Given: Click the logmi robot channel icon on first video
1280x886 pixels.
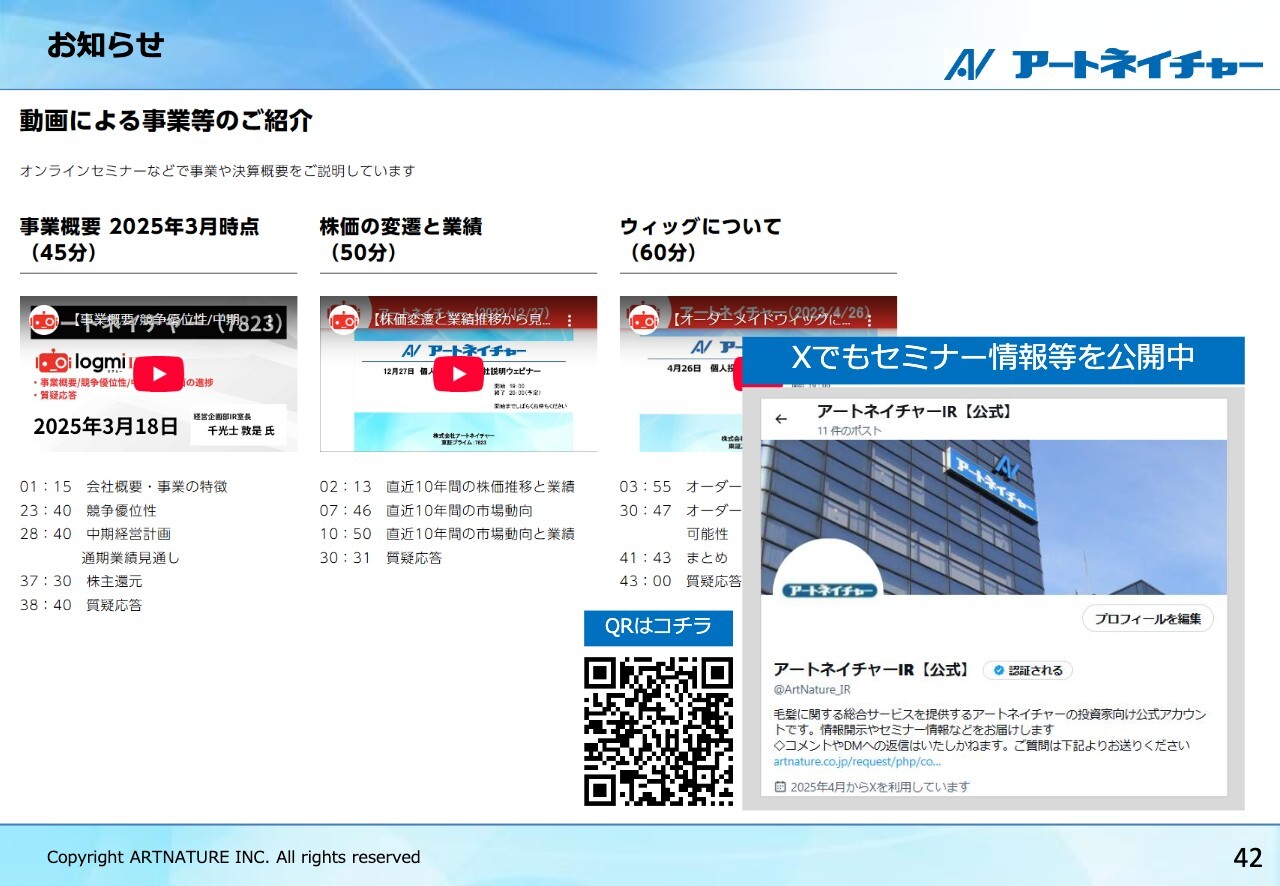Looking at the screenshot, I should pyautogui.click(x=44, y=320).
